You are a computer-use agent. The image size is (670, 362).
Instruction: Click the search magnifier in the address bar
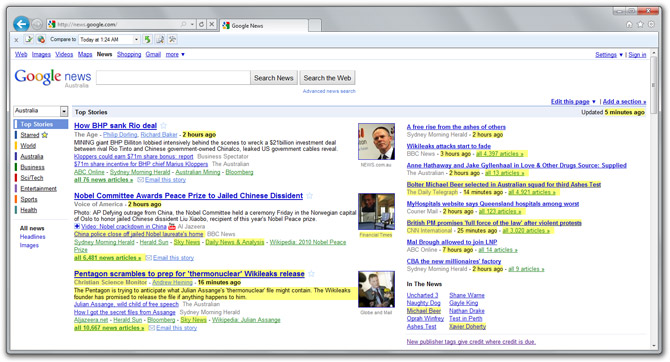tap(184, 24)
